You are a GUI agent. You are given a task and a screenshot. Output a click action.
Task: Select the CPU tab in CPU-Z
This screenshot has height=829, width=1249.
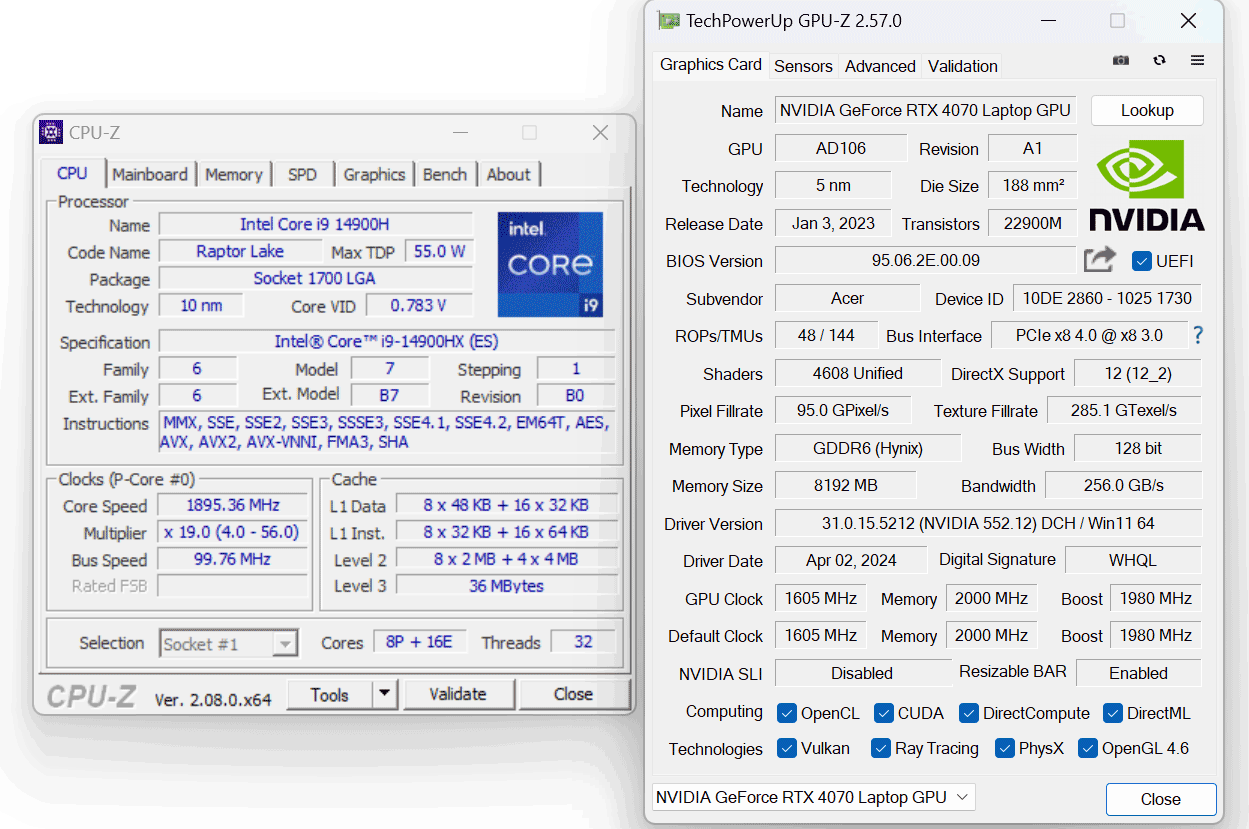click(72, 173)
